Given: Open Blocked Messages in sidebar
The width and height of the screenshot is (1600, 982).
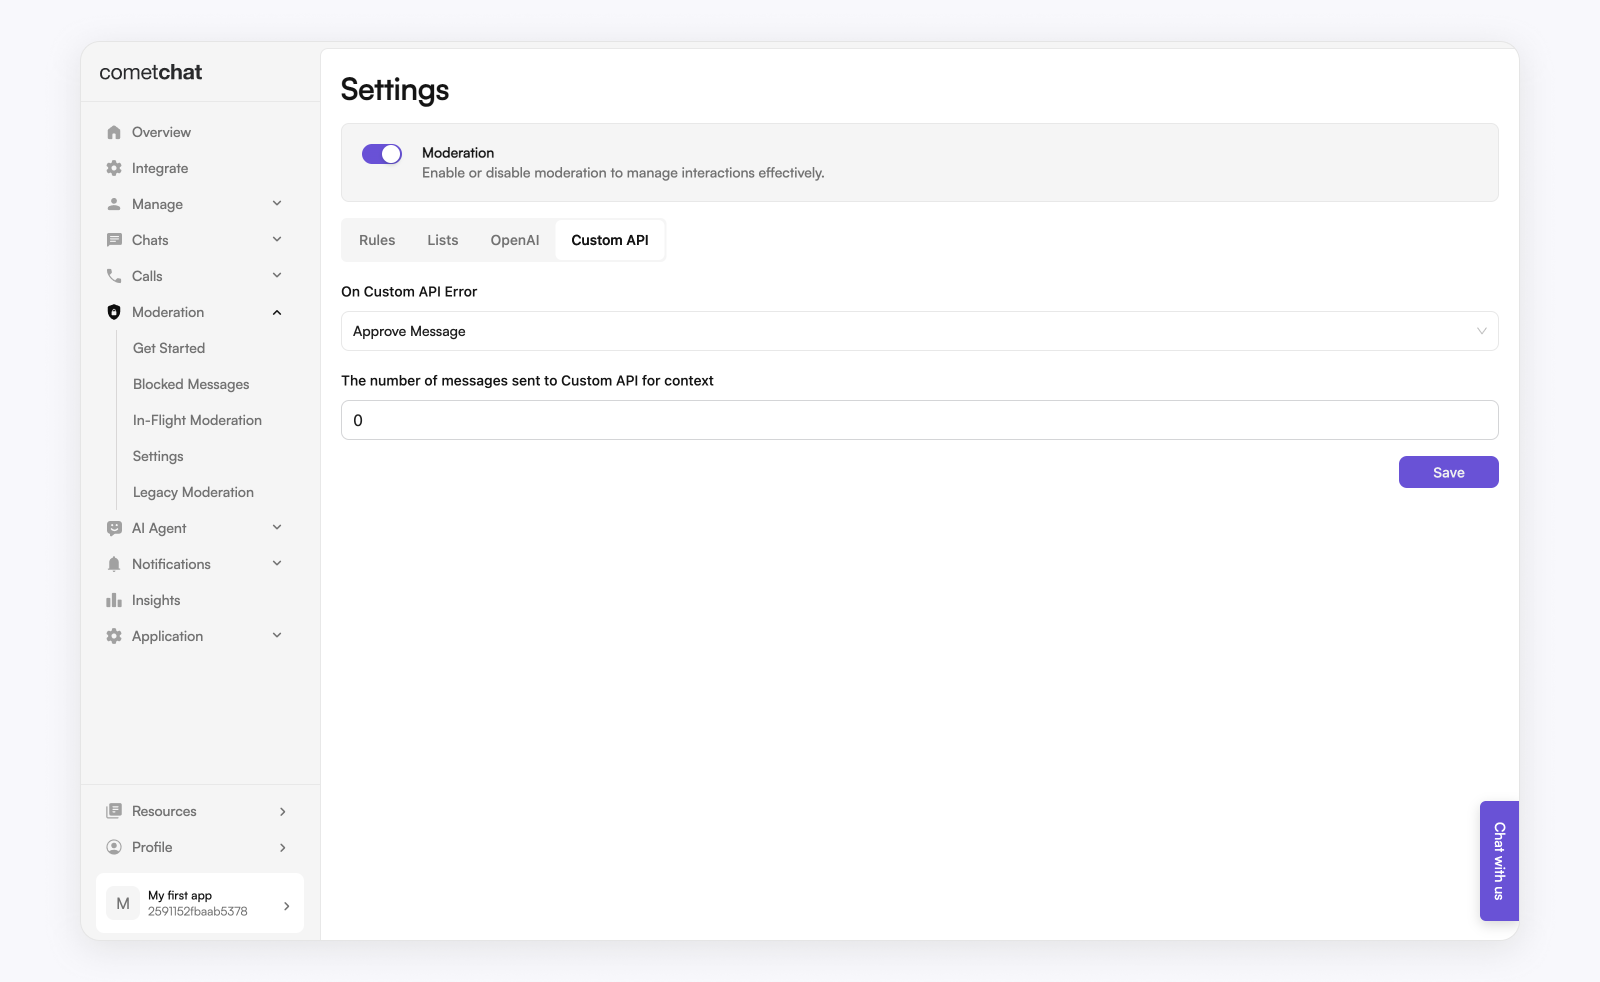Looking at the screenshot, I should coord(191,384).
